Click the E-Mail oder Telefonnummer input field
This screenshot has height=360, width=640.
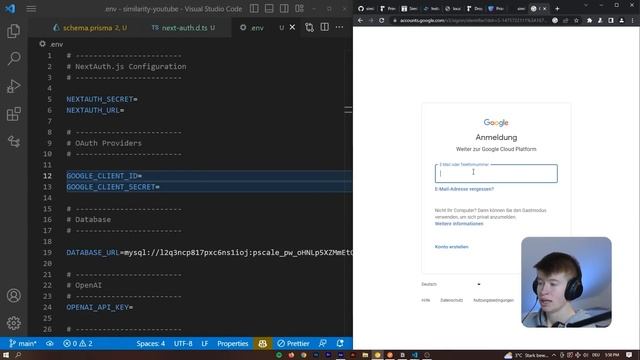pos(496,173)
